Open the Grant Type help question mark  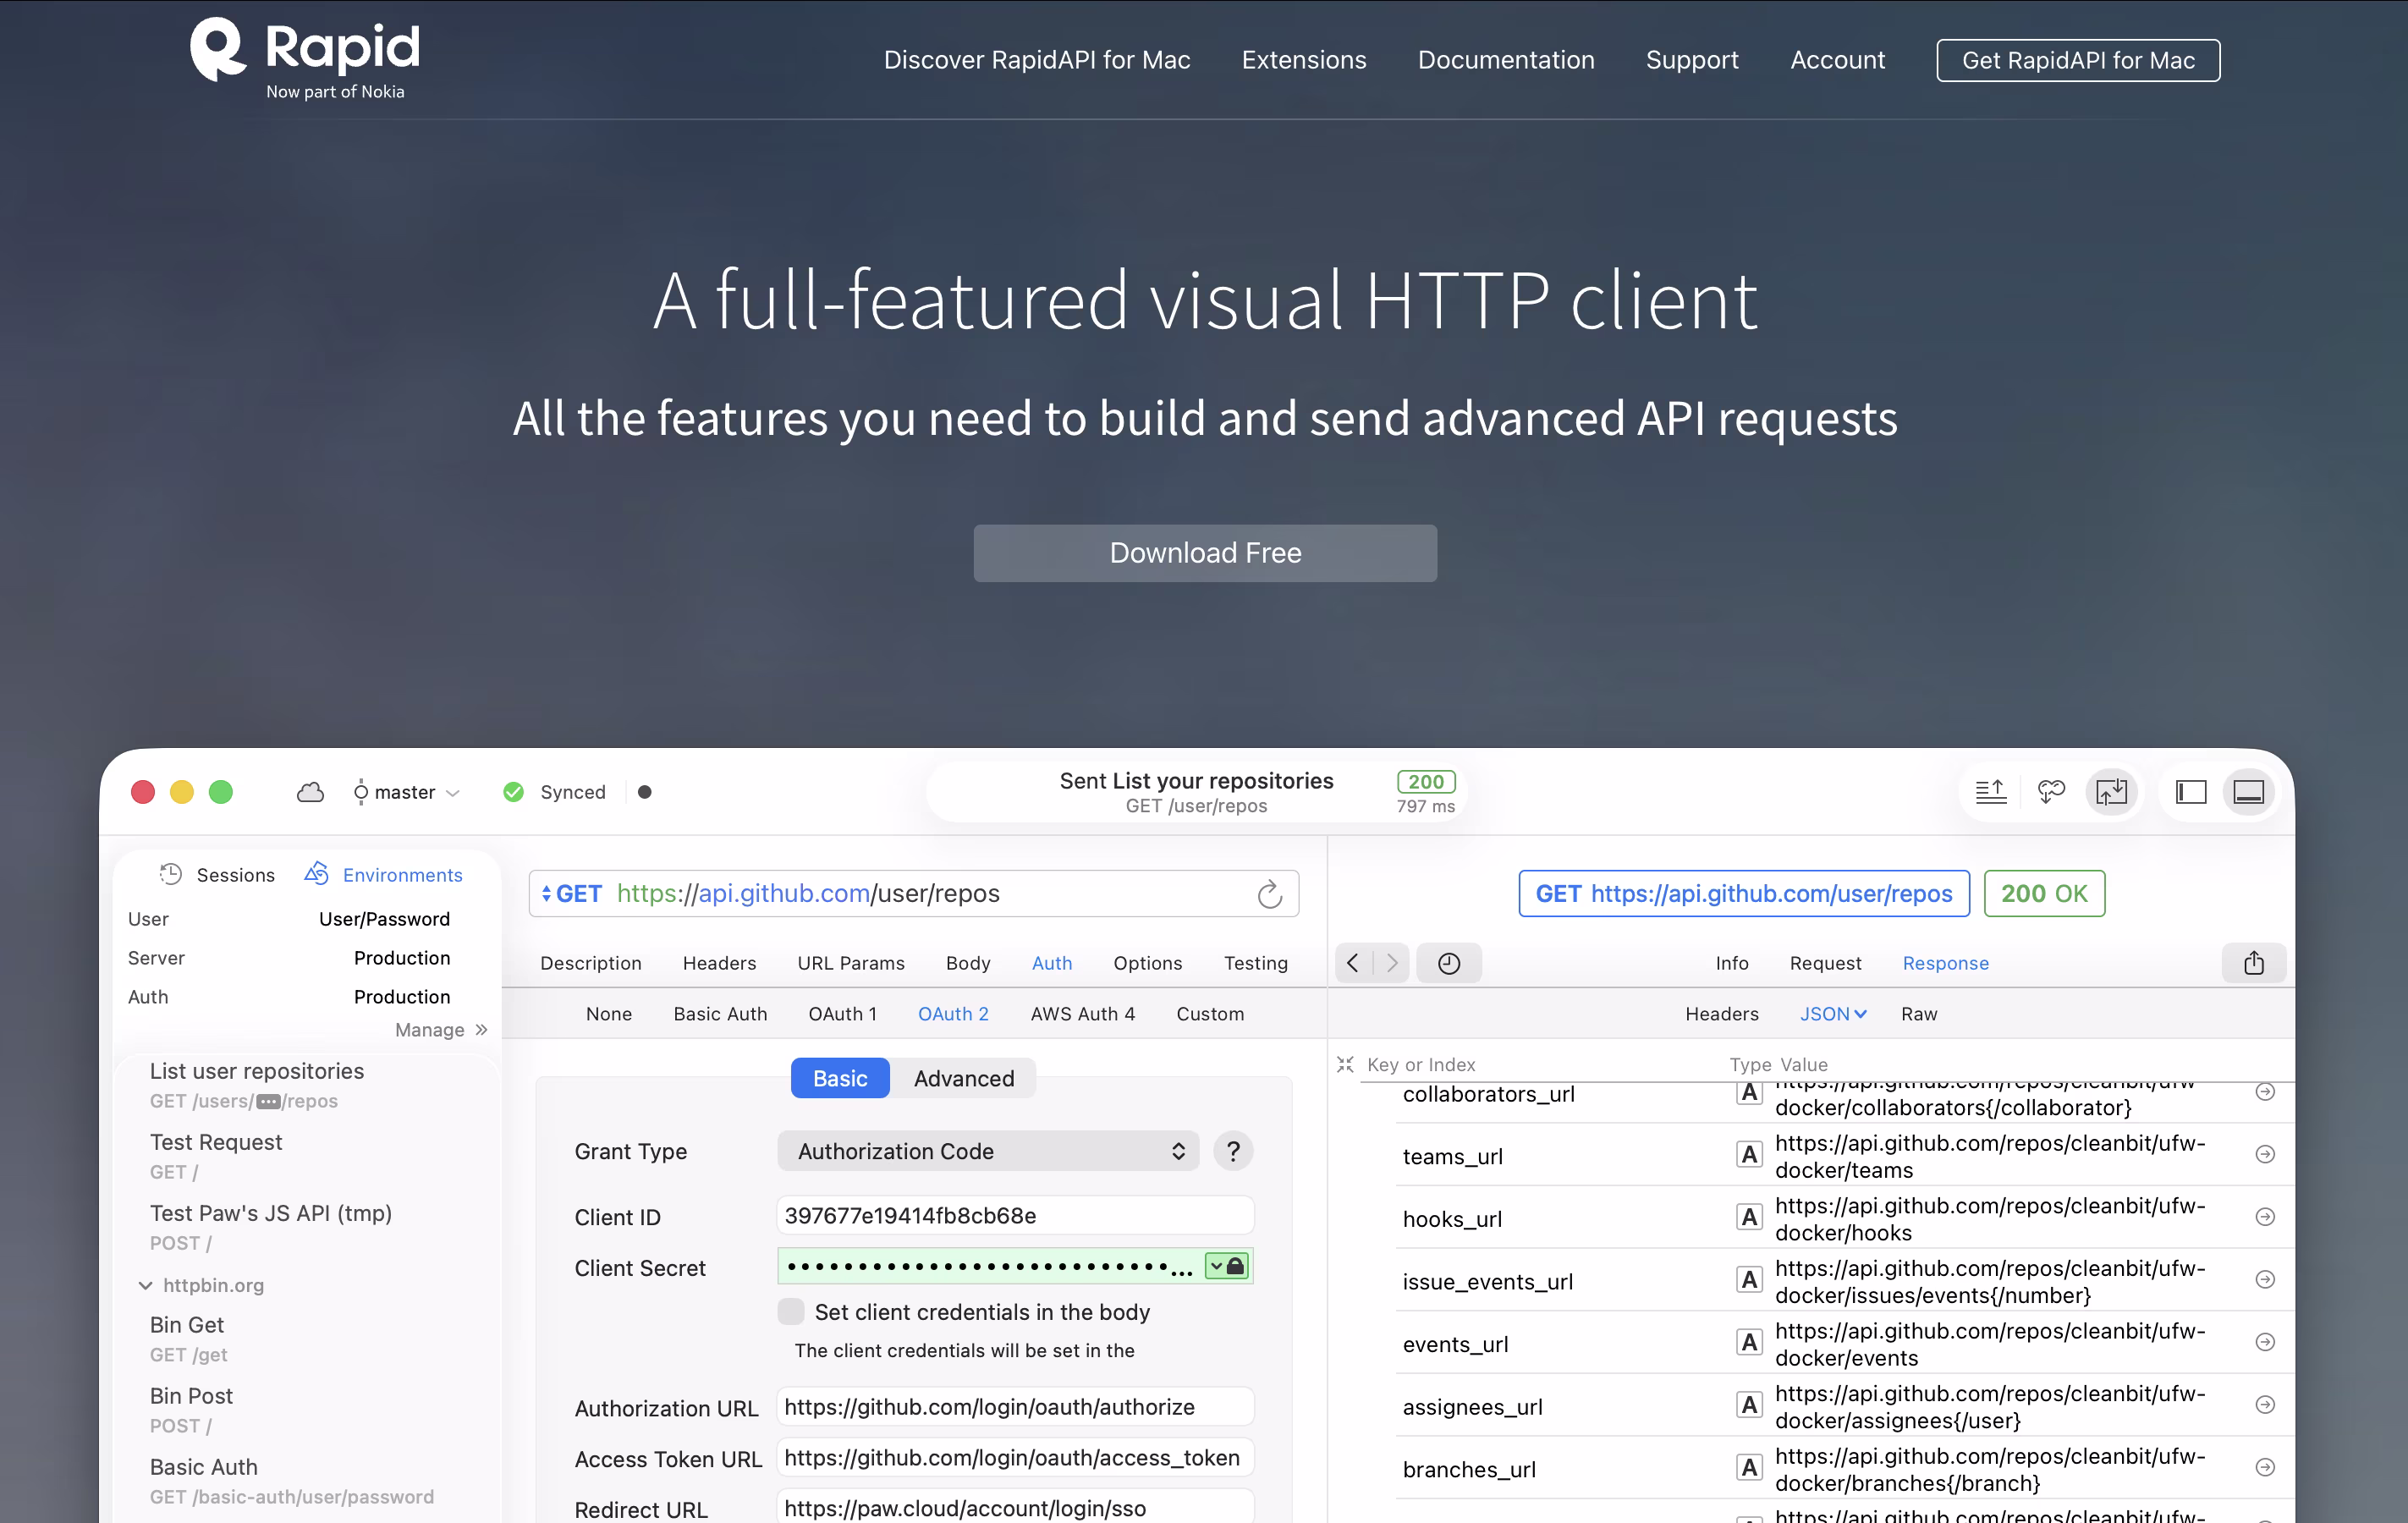click(1233, 1151)
